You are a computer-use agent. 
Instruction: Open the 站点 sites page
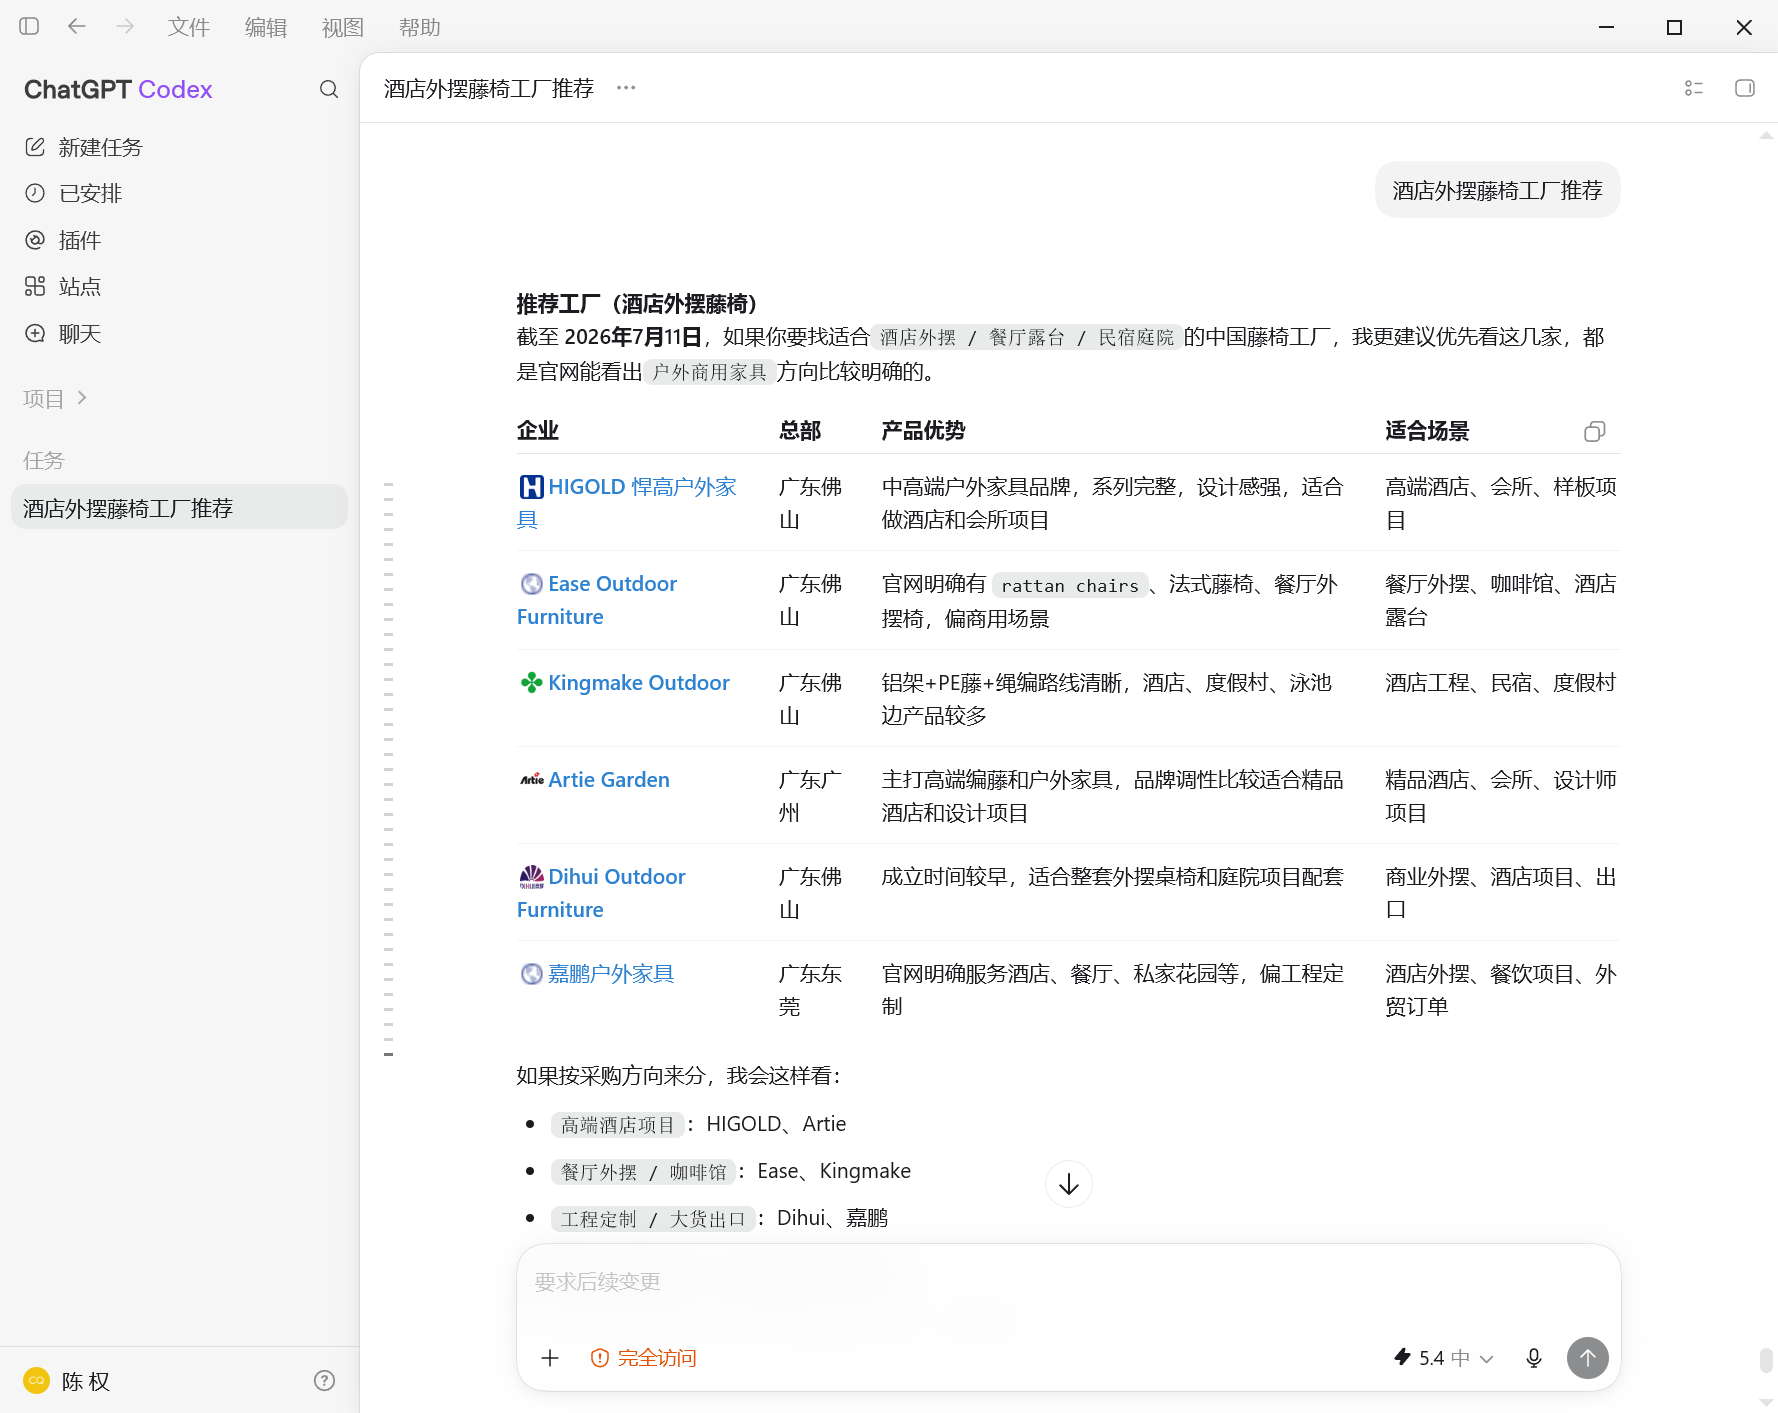pos(179,287)
